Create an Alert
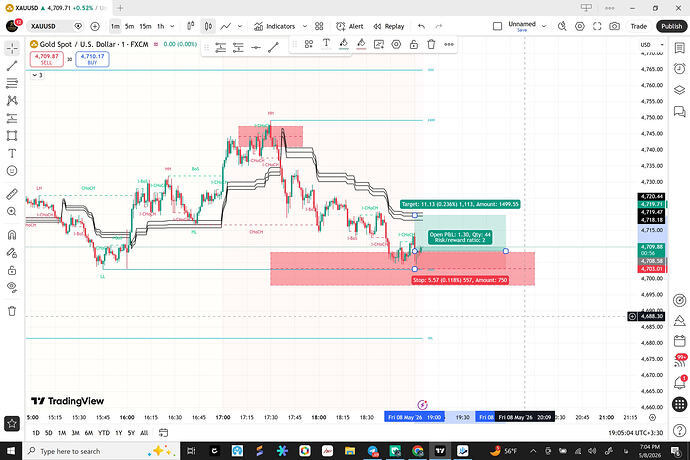 tap(349, 26)
